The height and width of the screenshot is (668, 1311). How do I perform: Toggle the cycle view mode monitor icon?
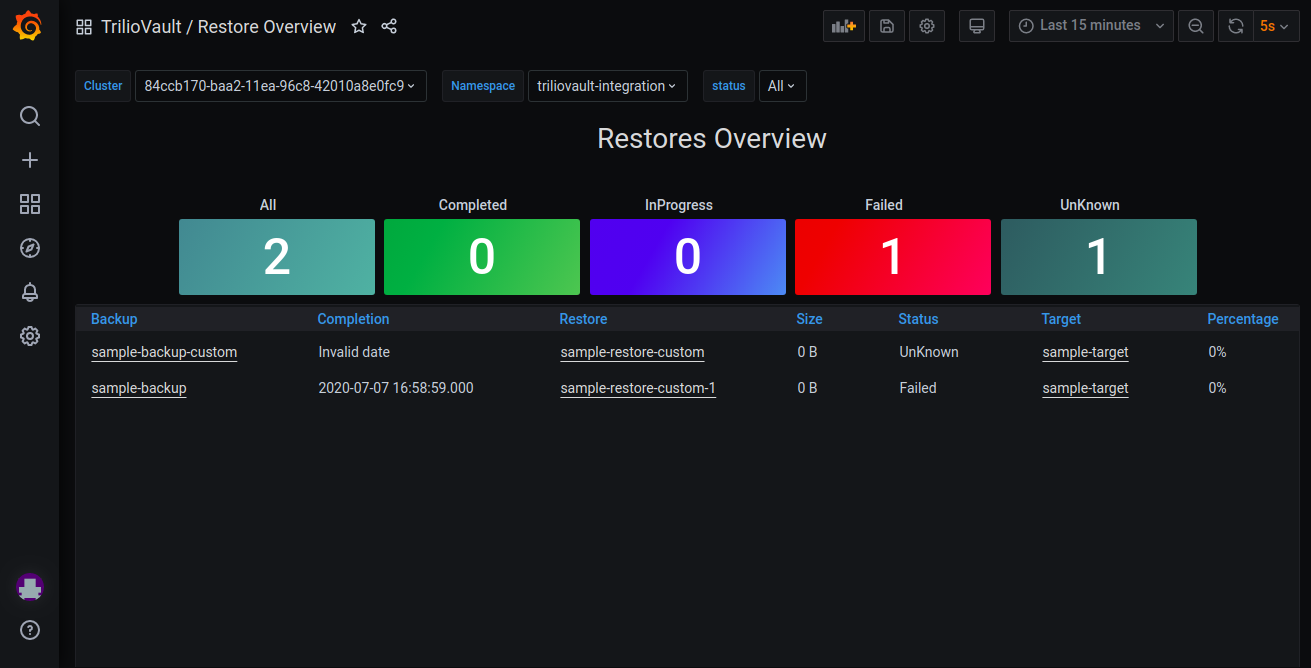point(977,26)
